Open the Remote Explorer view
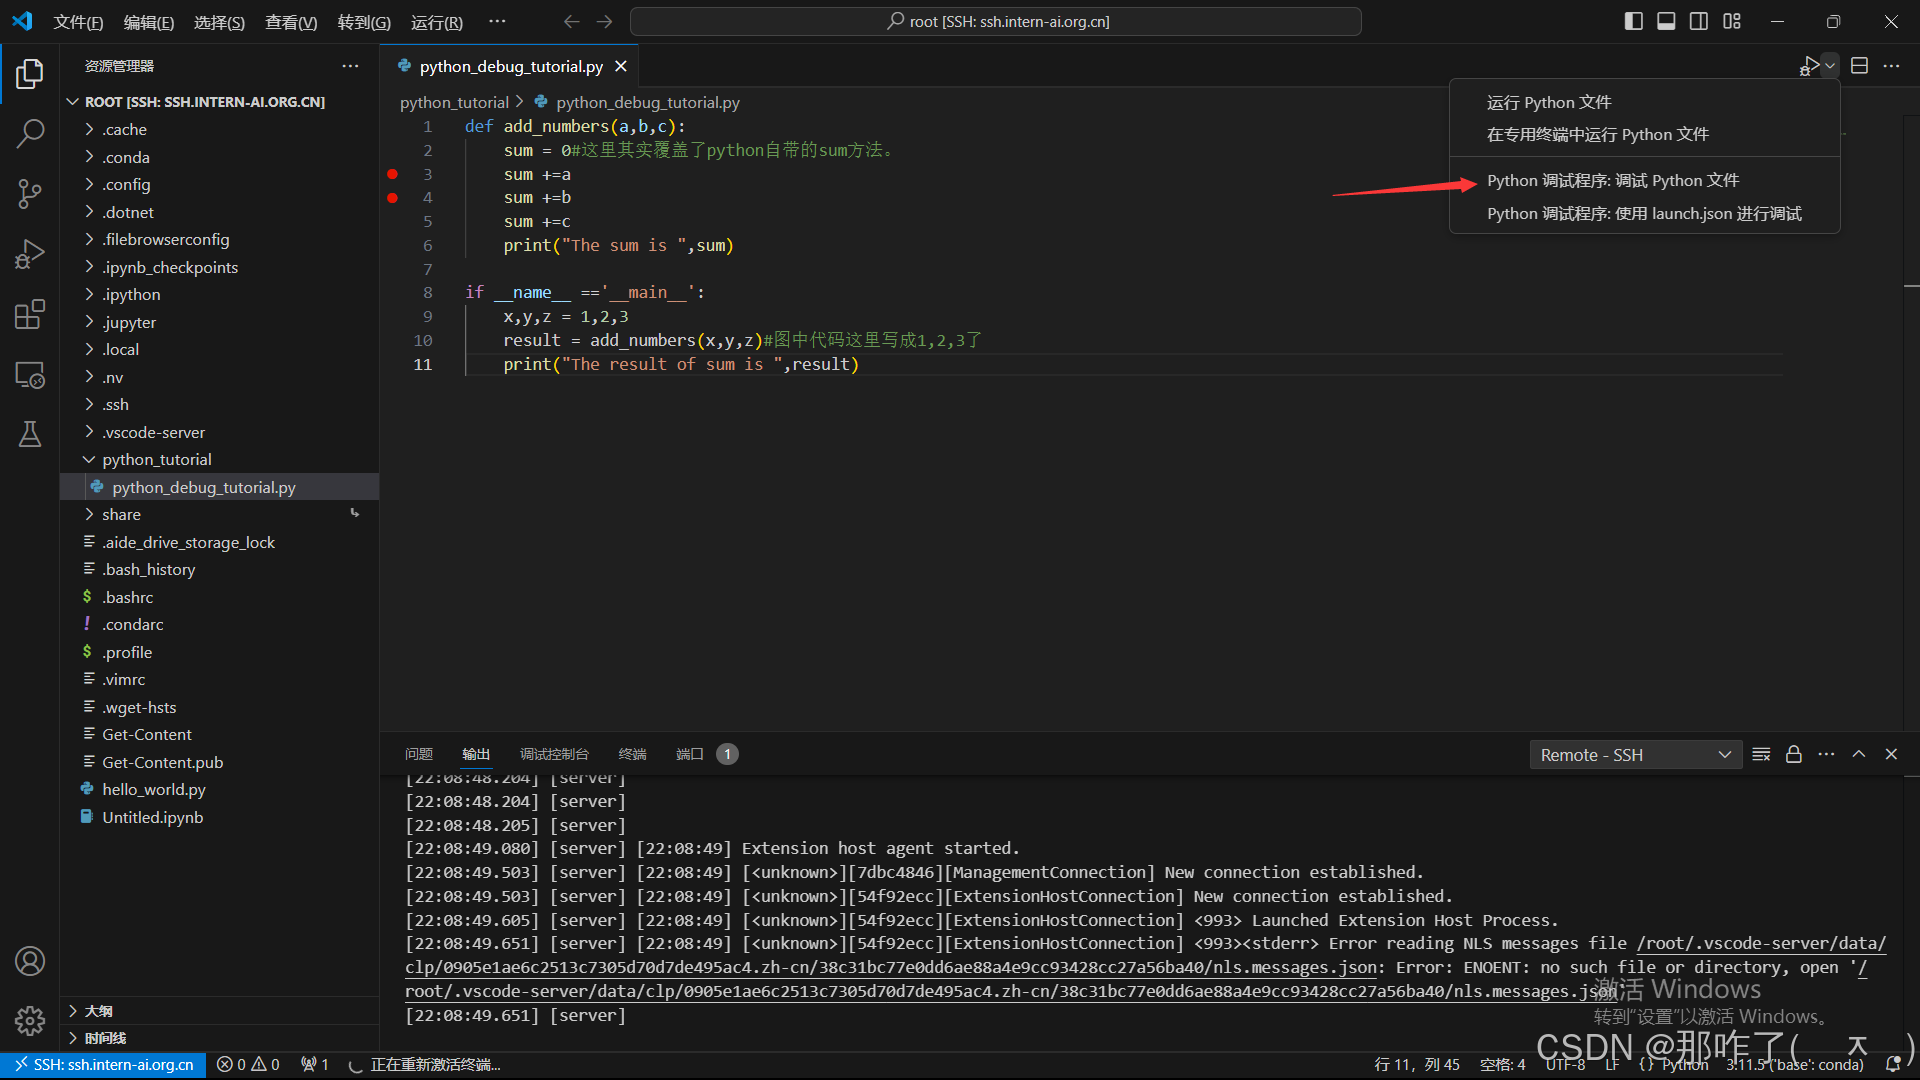 pyautogui.click(x=30, y=374)
